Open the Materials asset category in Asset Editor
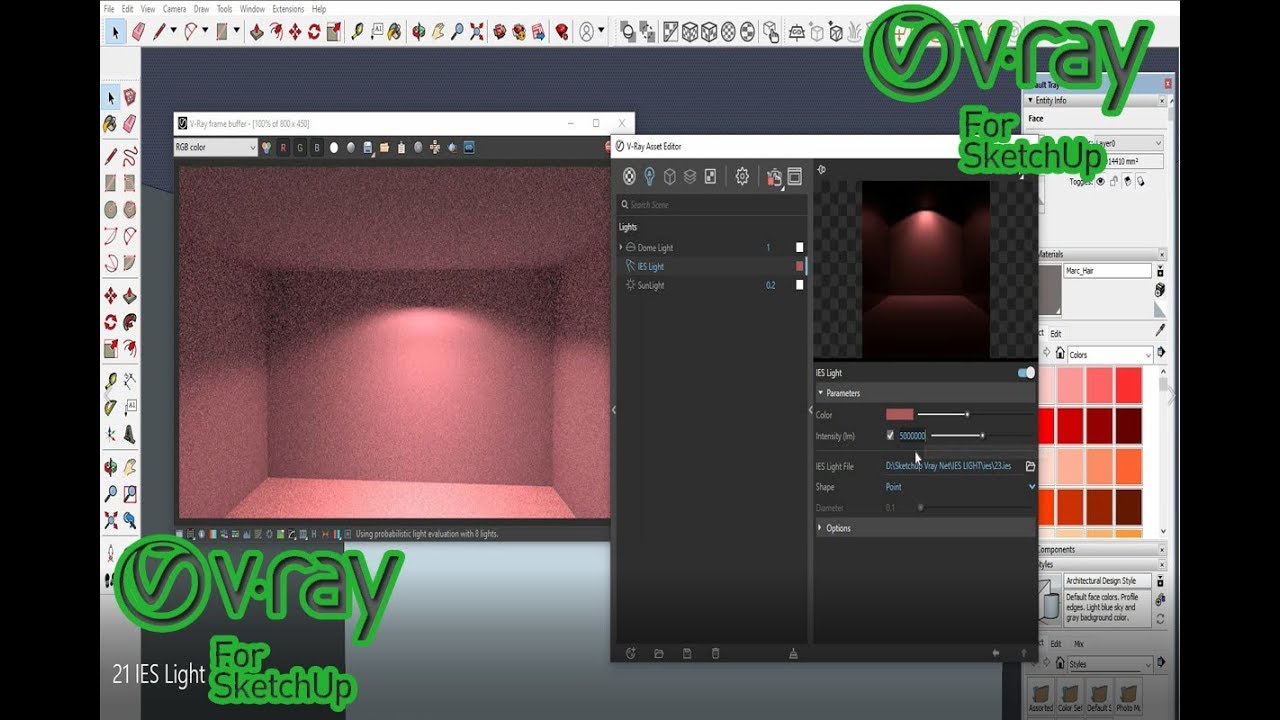 [629, 176]
